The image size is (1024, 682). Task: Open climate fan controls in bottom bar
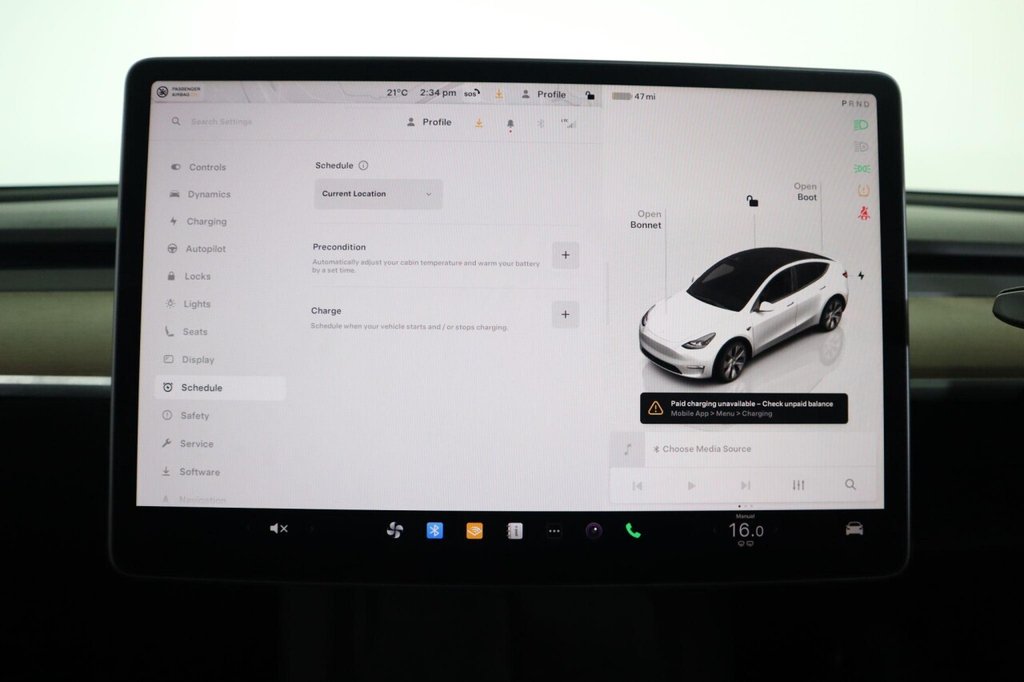[395, 530]
